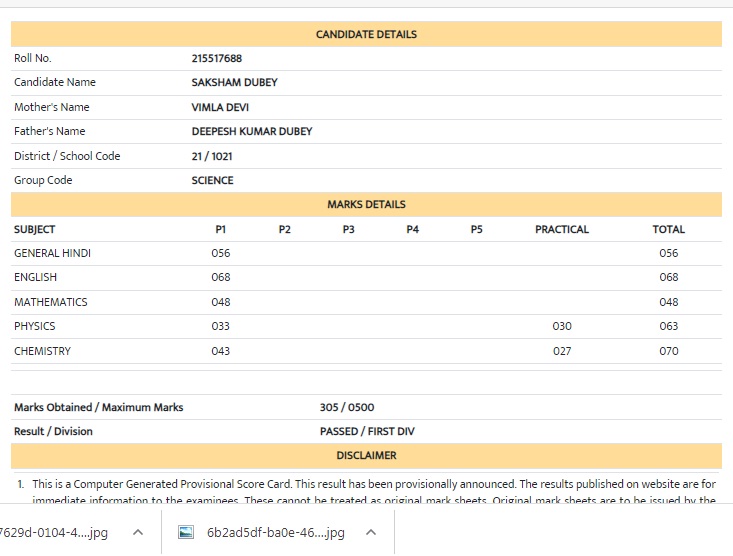Select mother's name VIMLA DEVI
Viewport: 733px width, 556px height.
tap(220, 107)
